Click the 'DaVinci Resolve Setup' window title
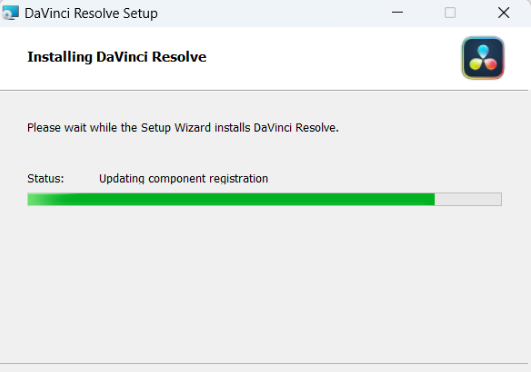The width and height of the screenshot is (531, 372). [91, 14]
